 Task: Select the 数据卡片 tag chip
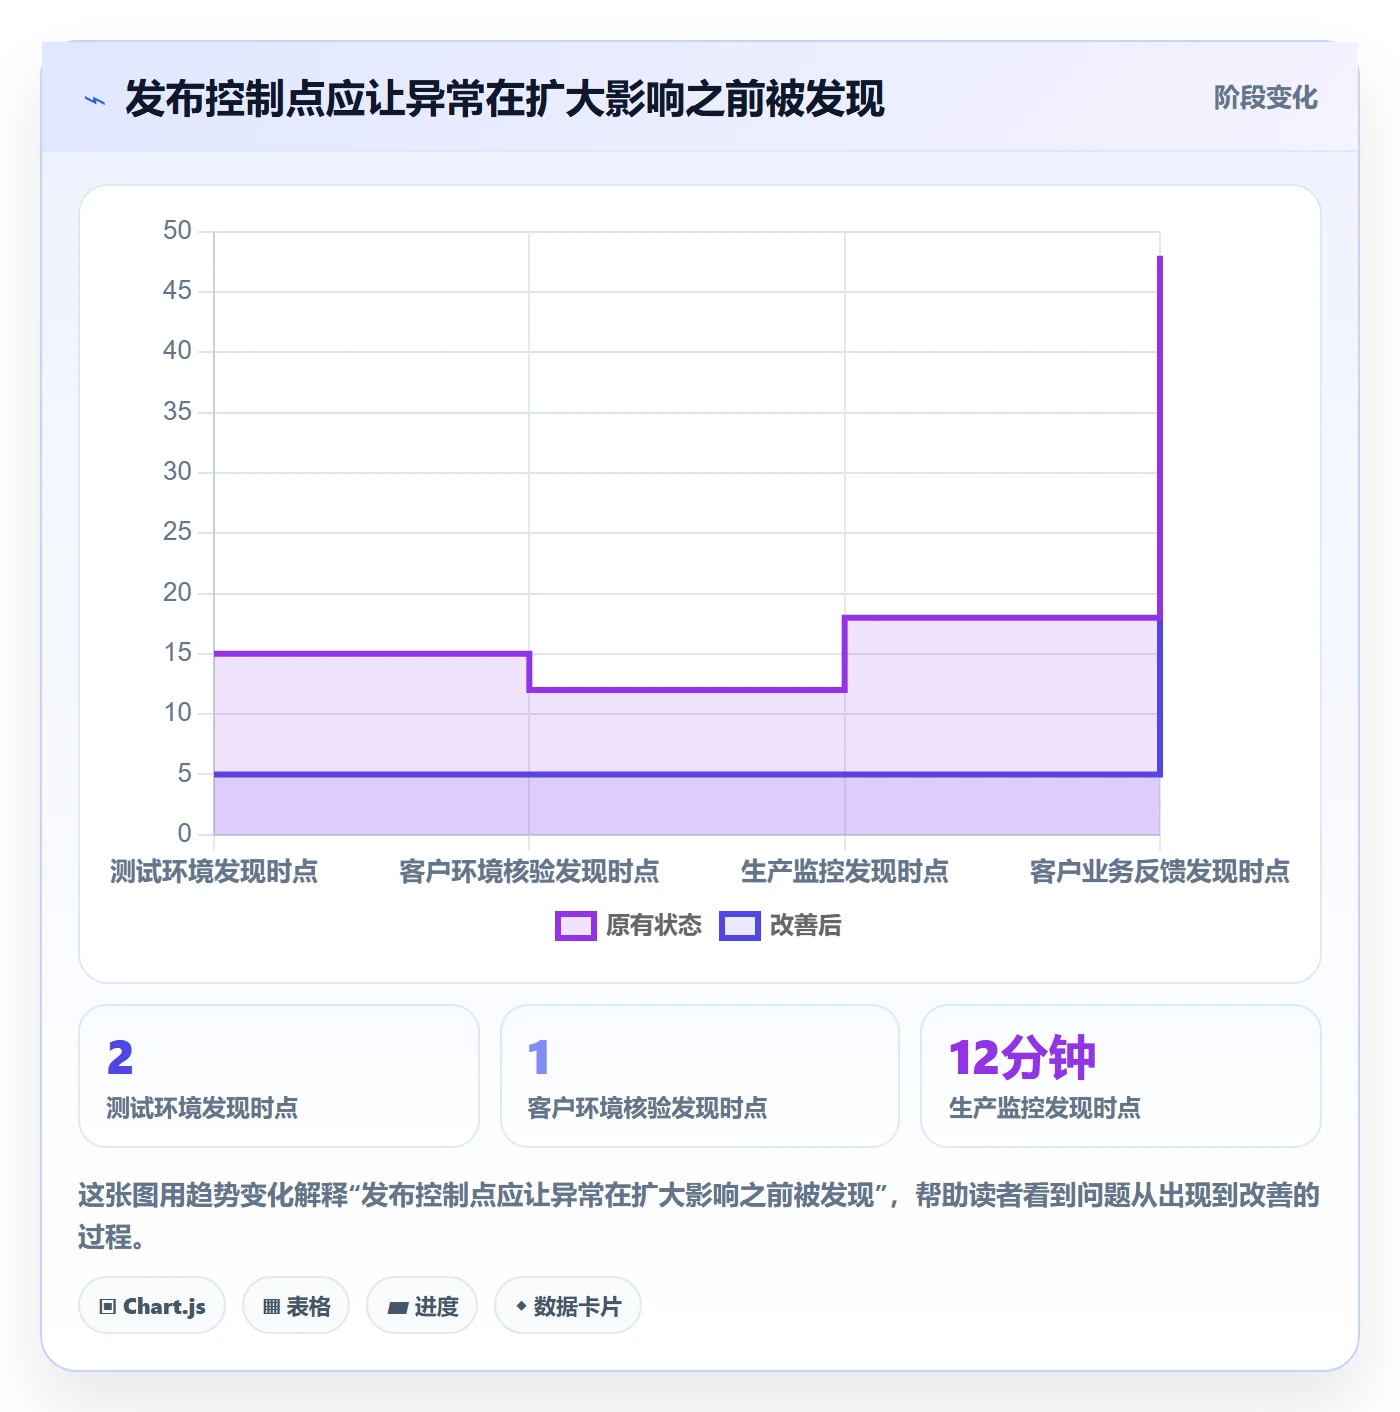pos(568,1306)
